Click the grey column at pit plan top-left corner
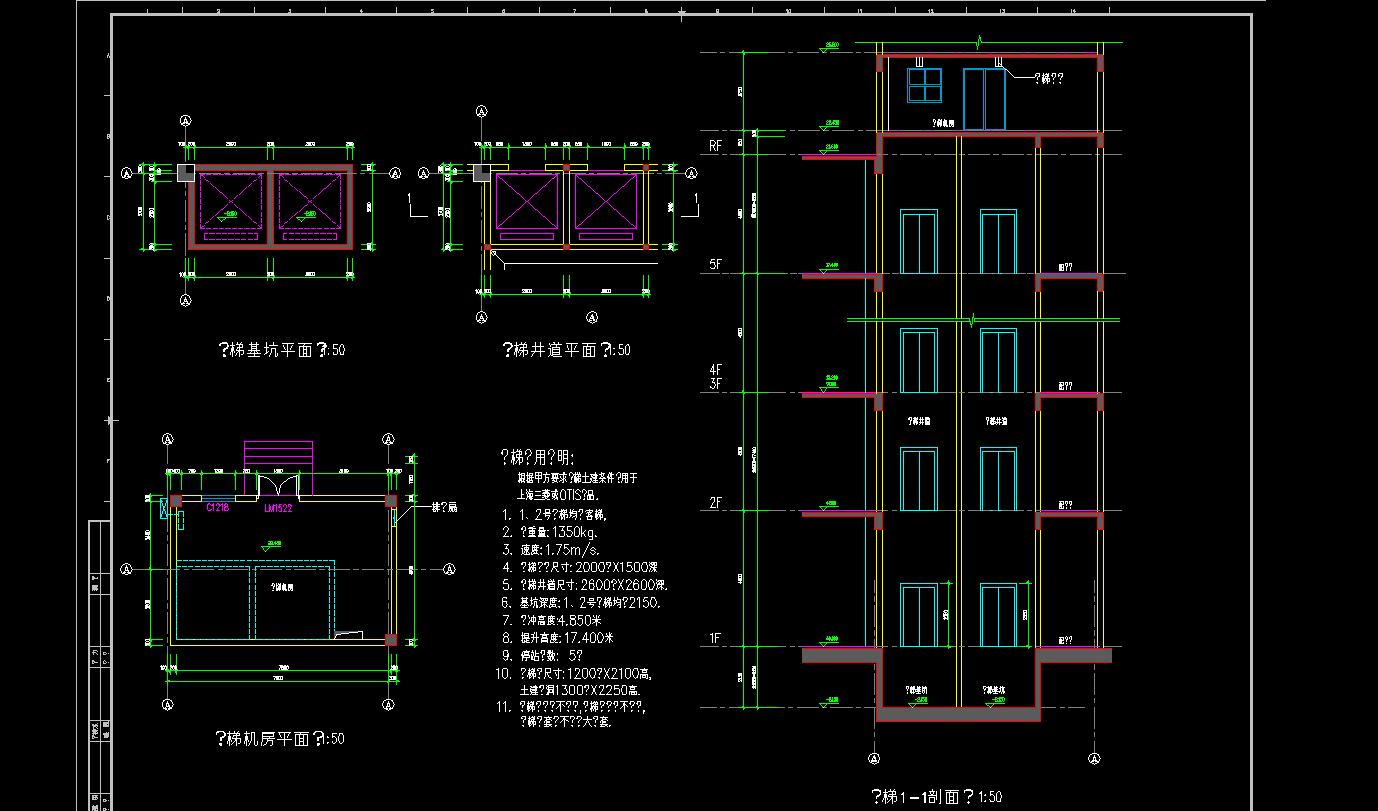This screenshot has width=1378, height=811. (186, 173)
